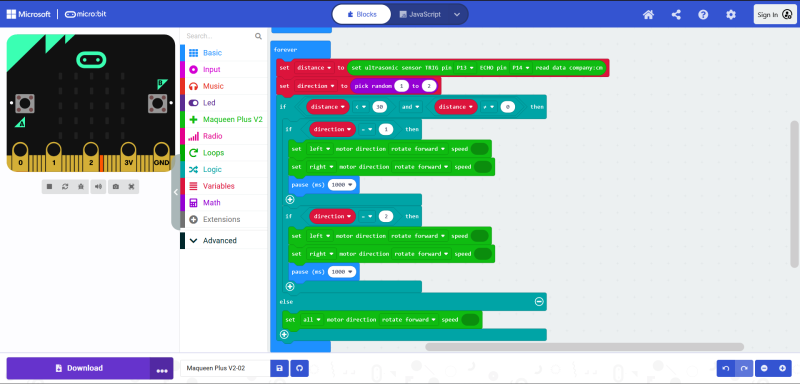Click the Microsoft logo link
The height and width of the screenshot is (384, 800).
pyautogui.click(x=29, y=14)
